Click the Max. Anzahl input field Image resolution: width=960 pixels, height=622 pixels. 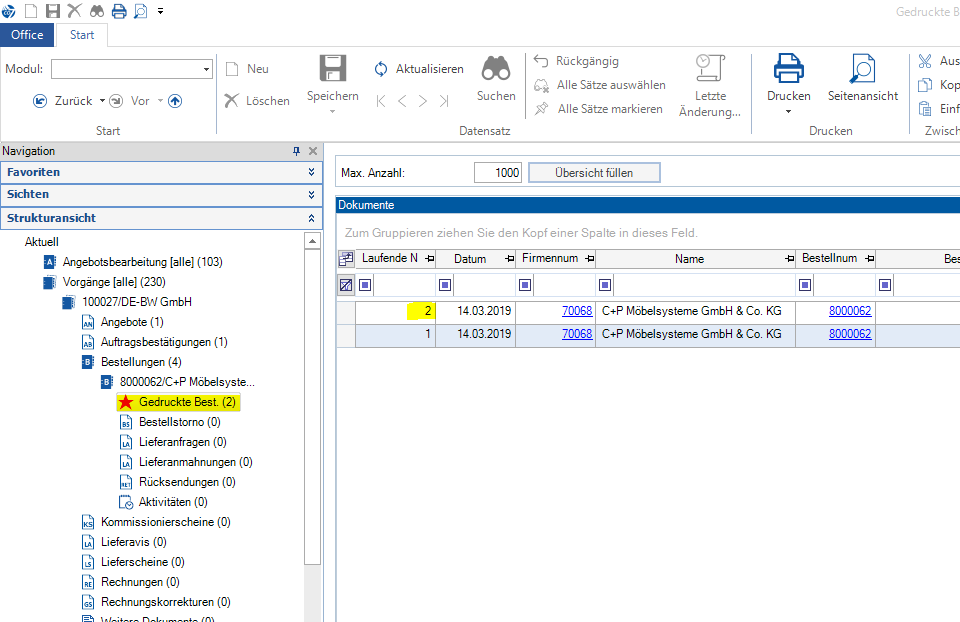(498, 173)
